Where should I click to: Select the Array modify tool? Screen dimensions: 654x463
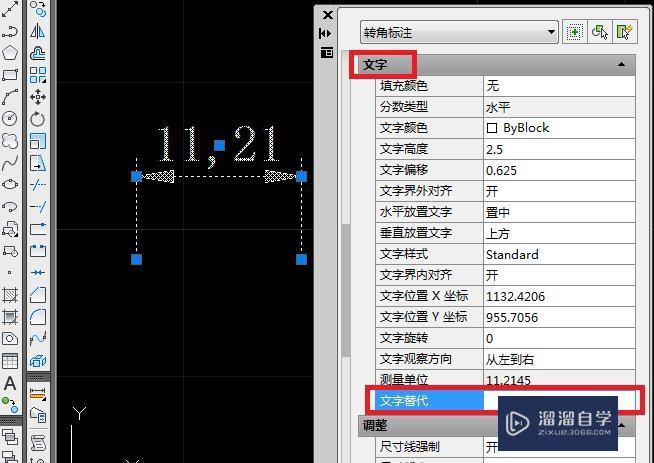pos(38,75)
